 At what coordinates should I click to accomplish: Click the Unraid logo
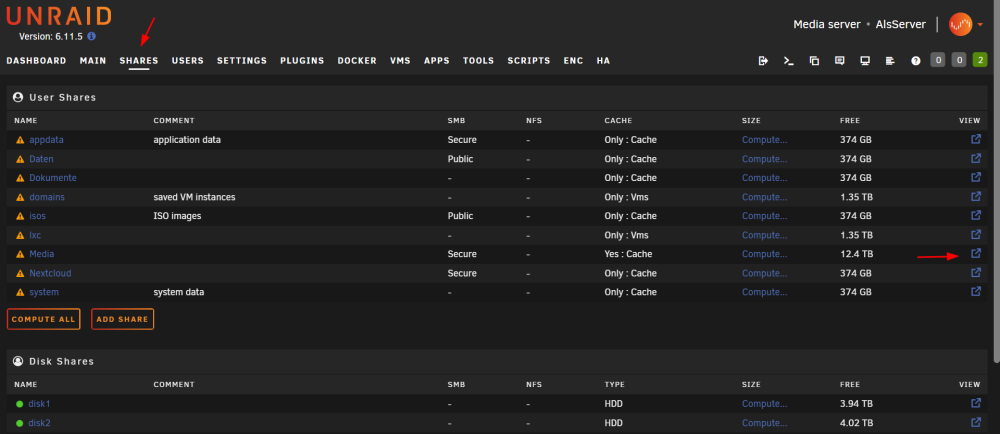pyautogui.click(x=59, y=16)
